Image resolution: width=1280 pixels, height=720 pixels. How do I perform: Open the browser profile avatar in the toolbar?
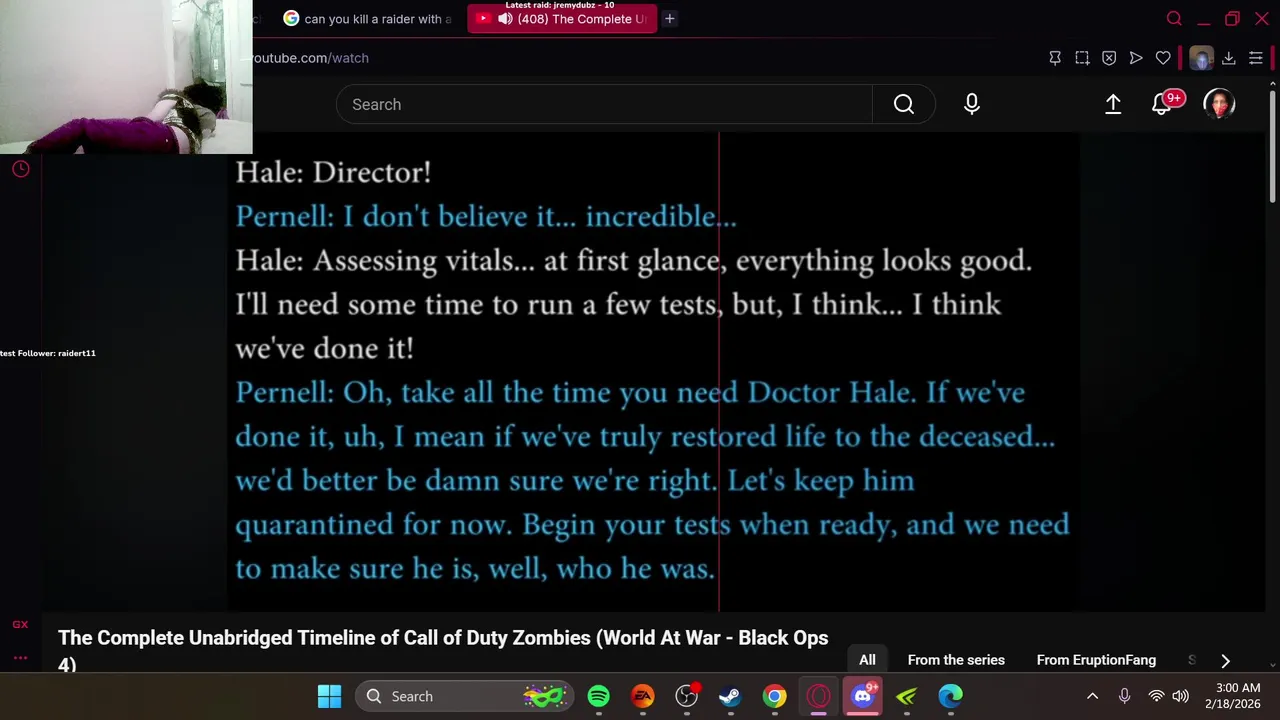(x=1201, y=58)
